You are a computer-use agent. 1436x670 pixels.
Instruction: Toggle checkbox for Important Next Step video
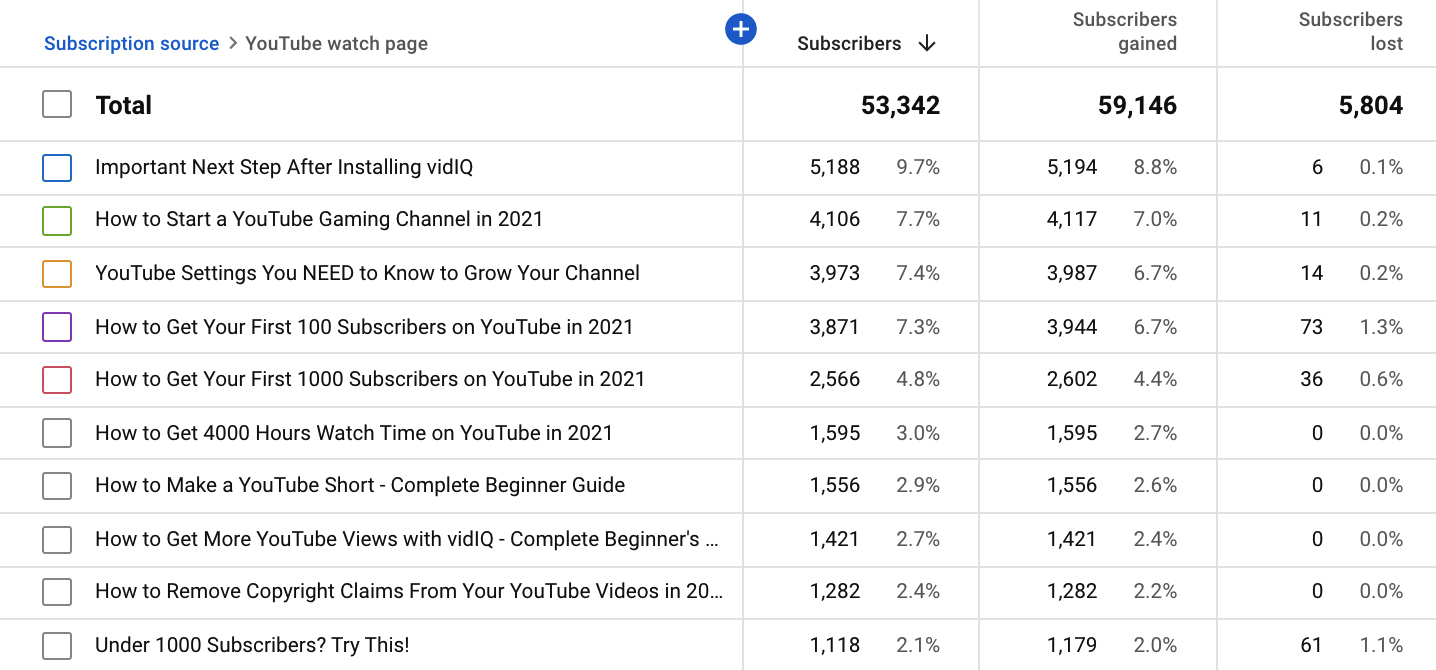57,167
